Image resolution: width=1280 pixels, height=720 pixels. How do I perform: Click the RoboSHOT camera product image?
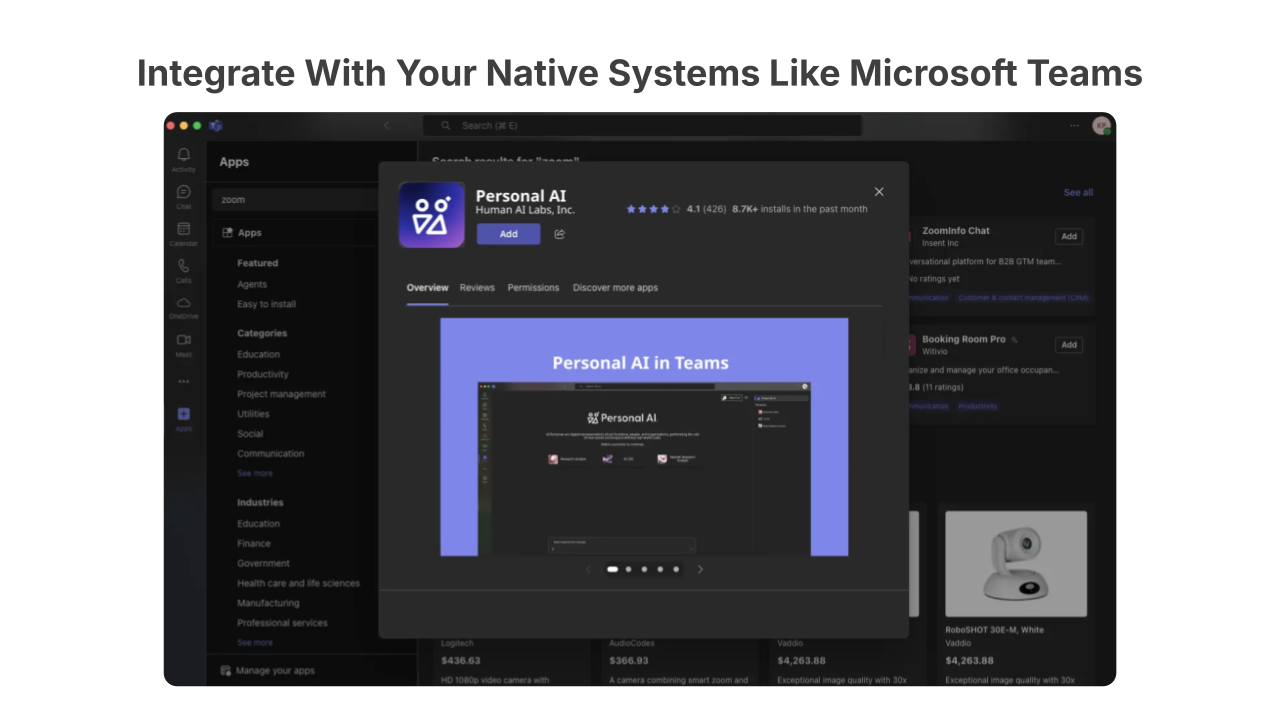click(x=1016, y=564)
